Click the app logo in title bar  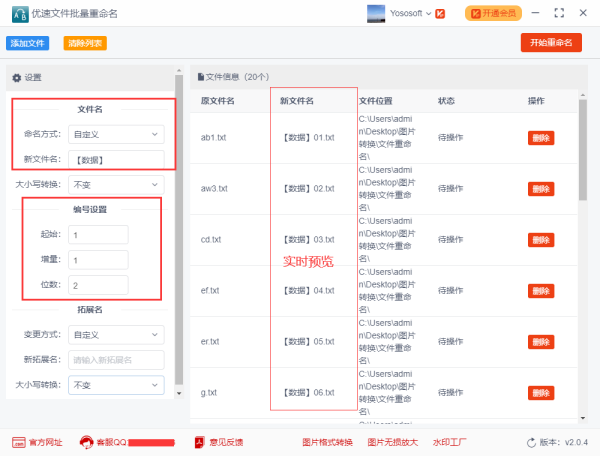tap(15, 14)
